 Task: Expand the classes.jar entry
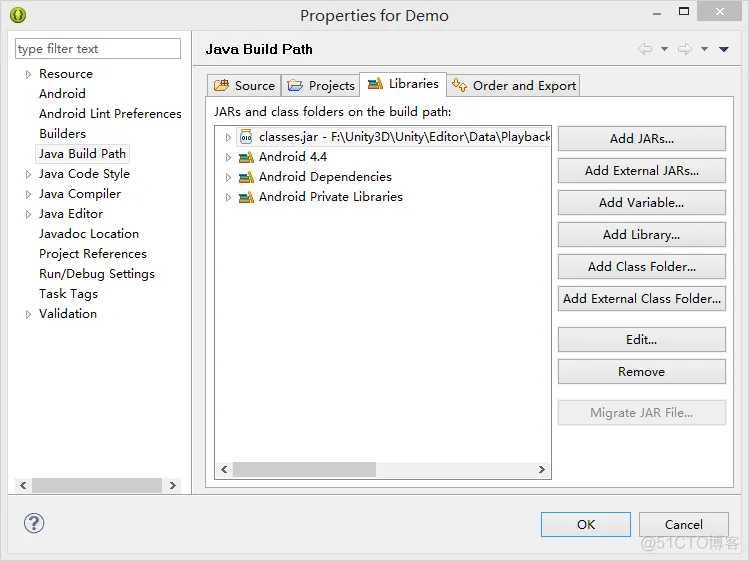[228, 137]
